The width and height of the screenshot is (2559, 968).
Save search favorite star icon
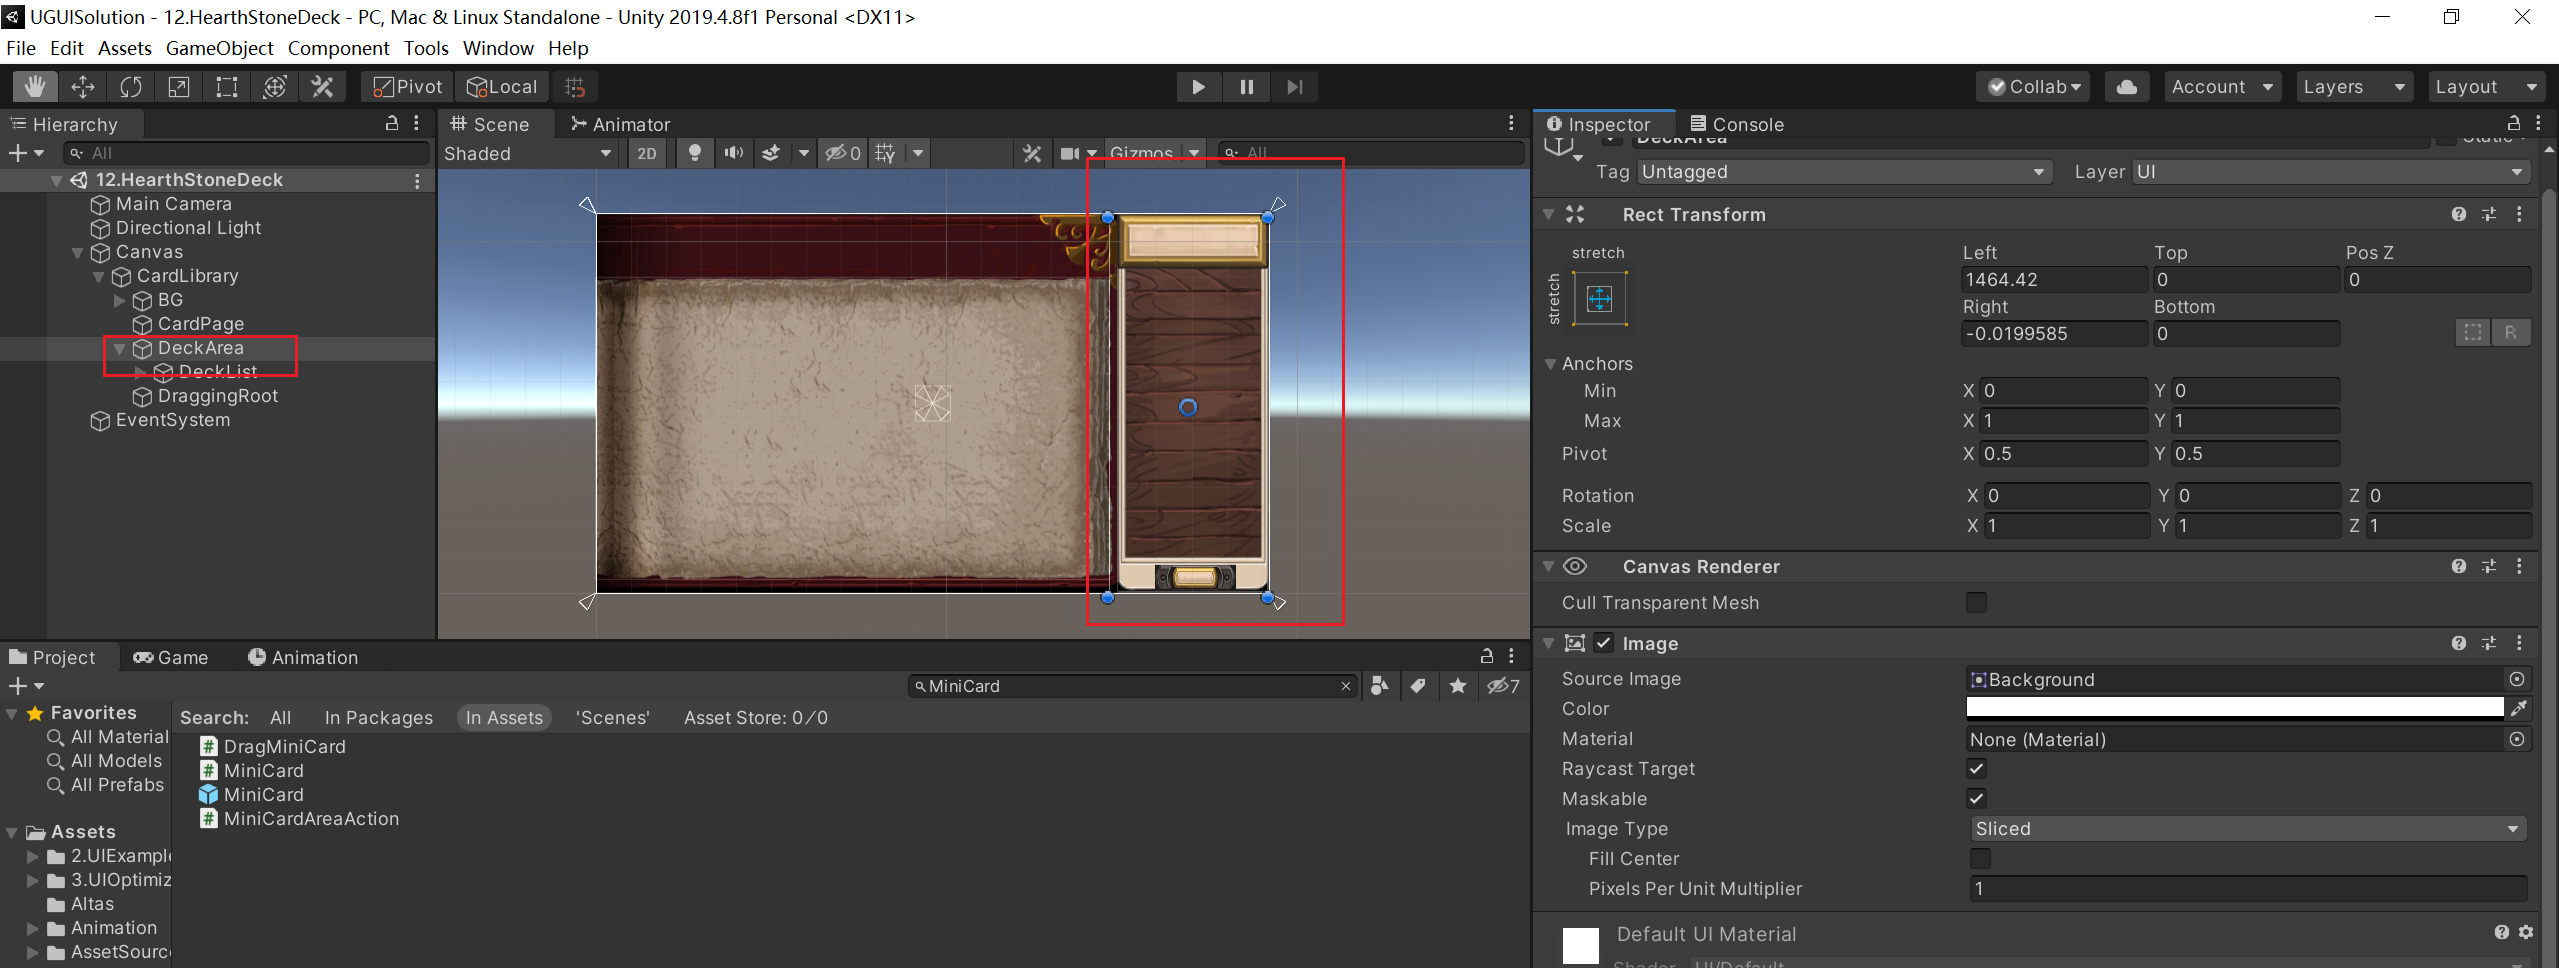[x=1458, y=686]
